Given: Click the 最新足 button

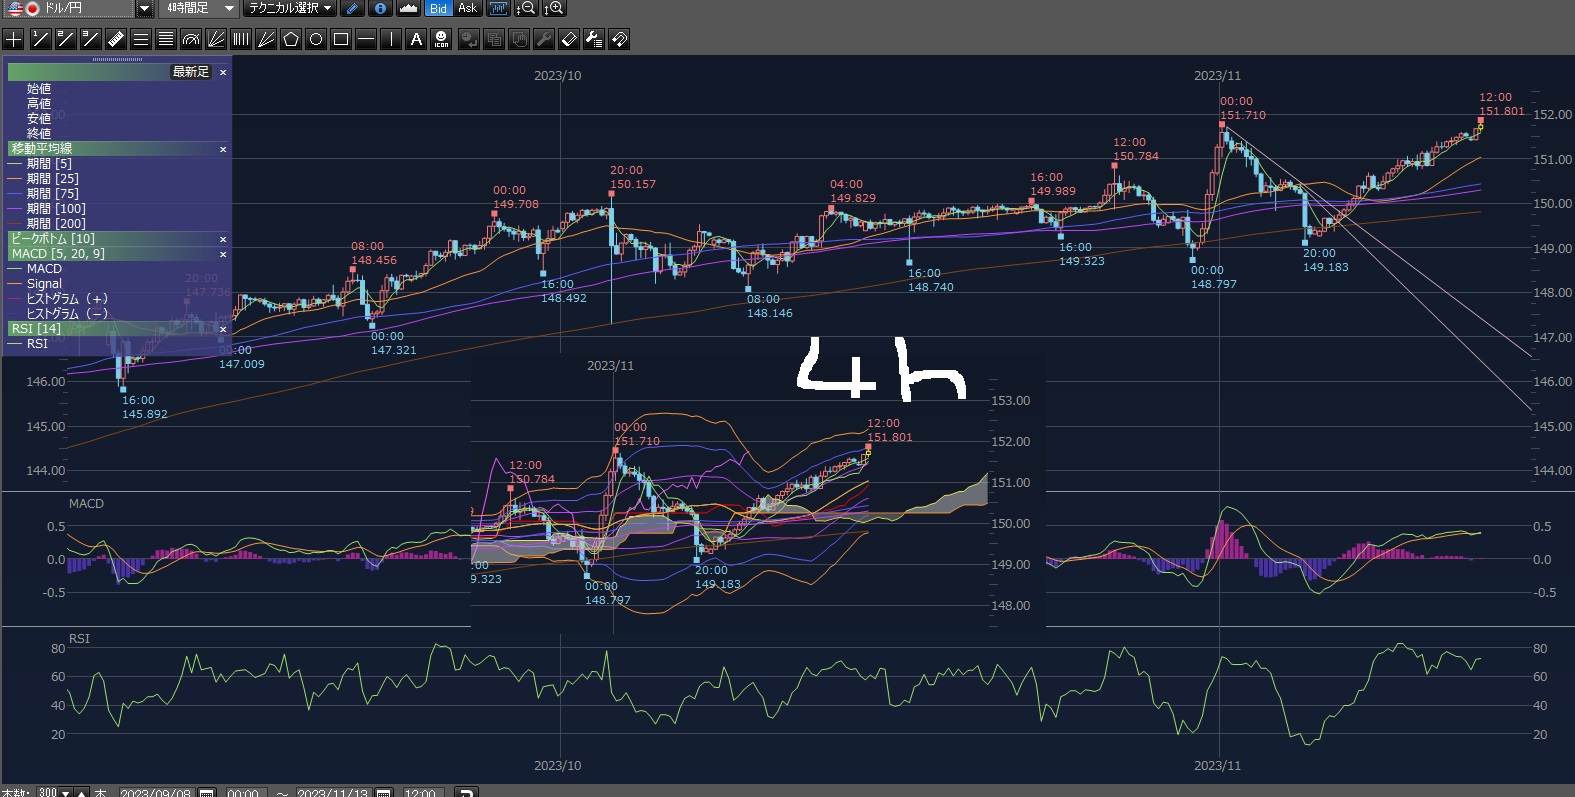Looking at the screenshot, I should 190,72.
